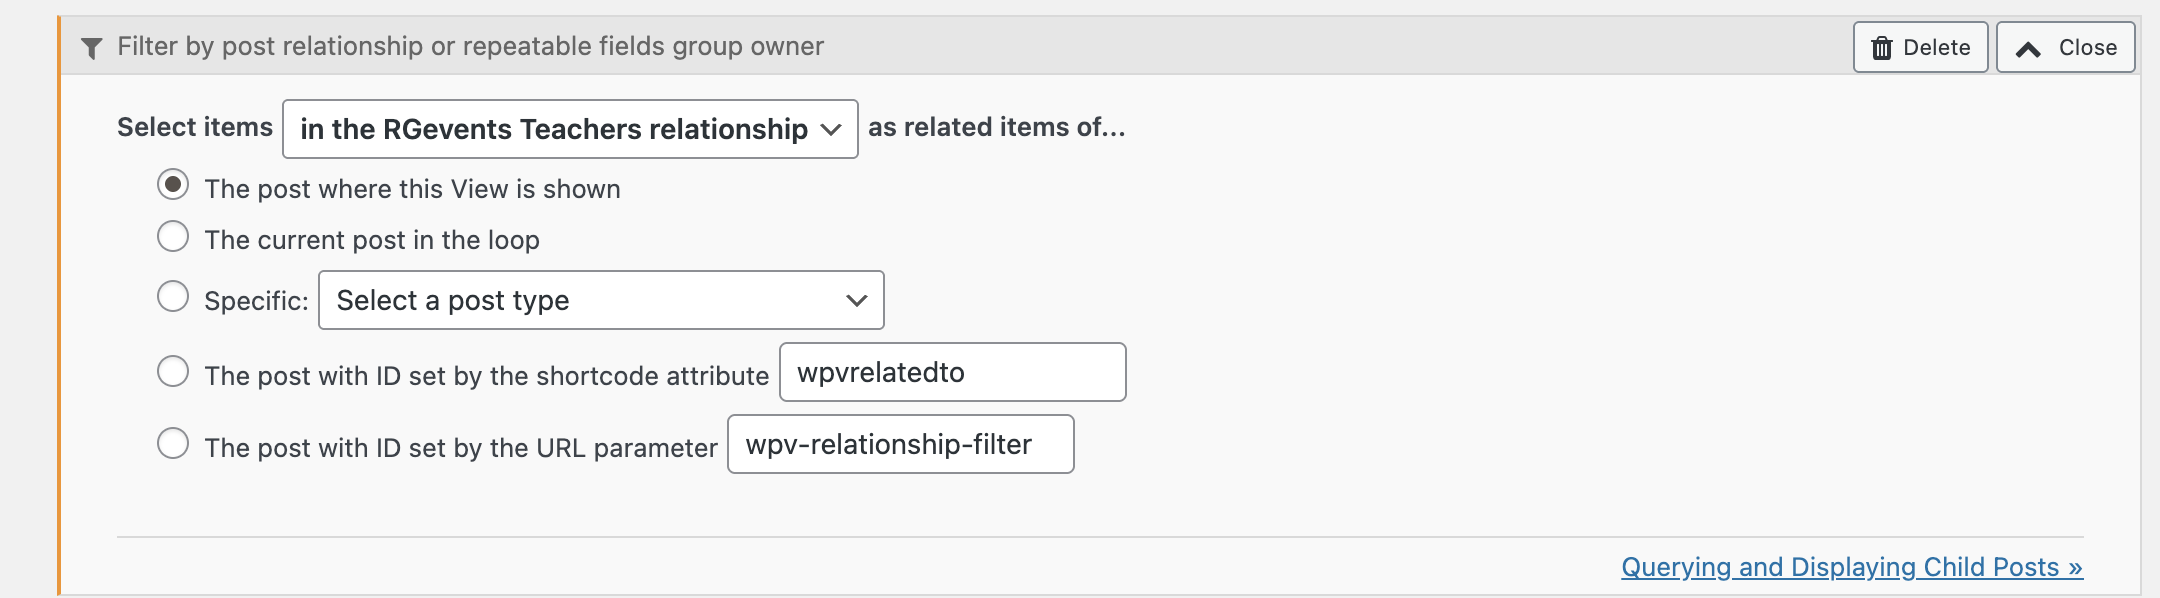
Task: Click the arrow on the post type dropdown
Action: pos(856,301)
